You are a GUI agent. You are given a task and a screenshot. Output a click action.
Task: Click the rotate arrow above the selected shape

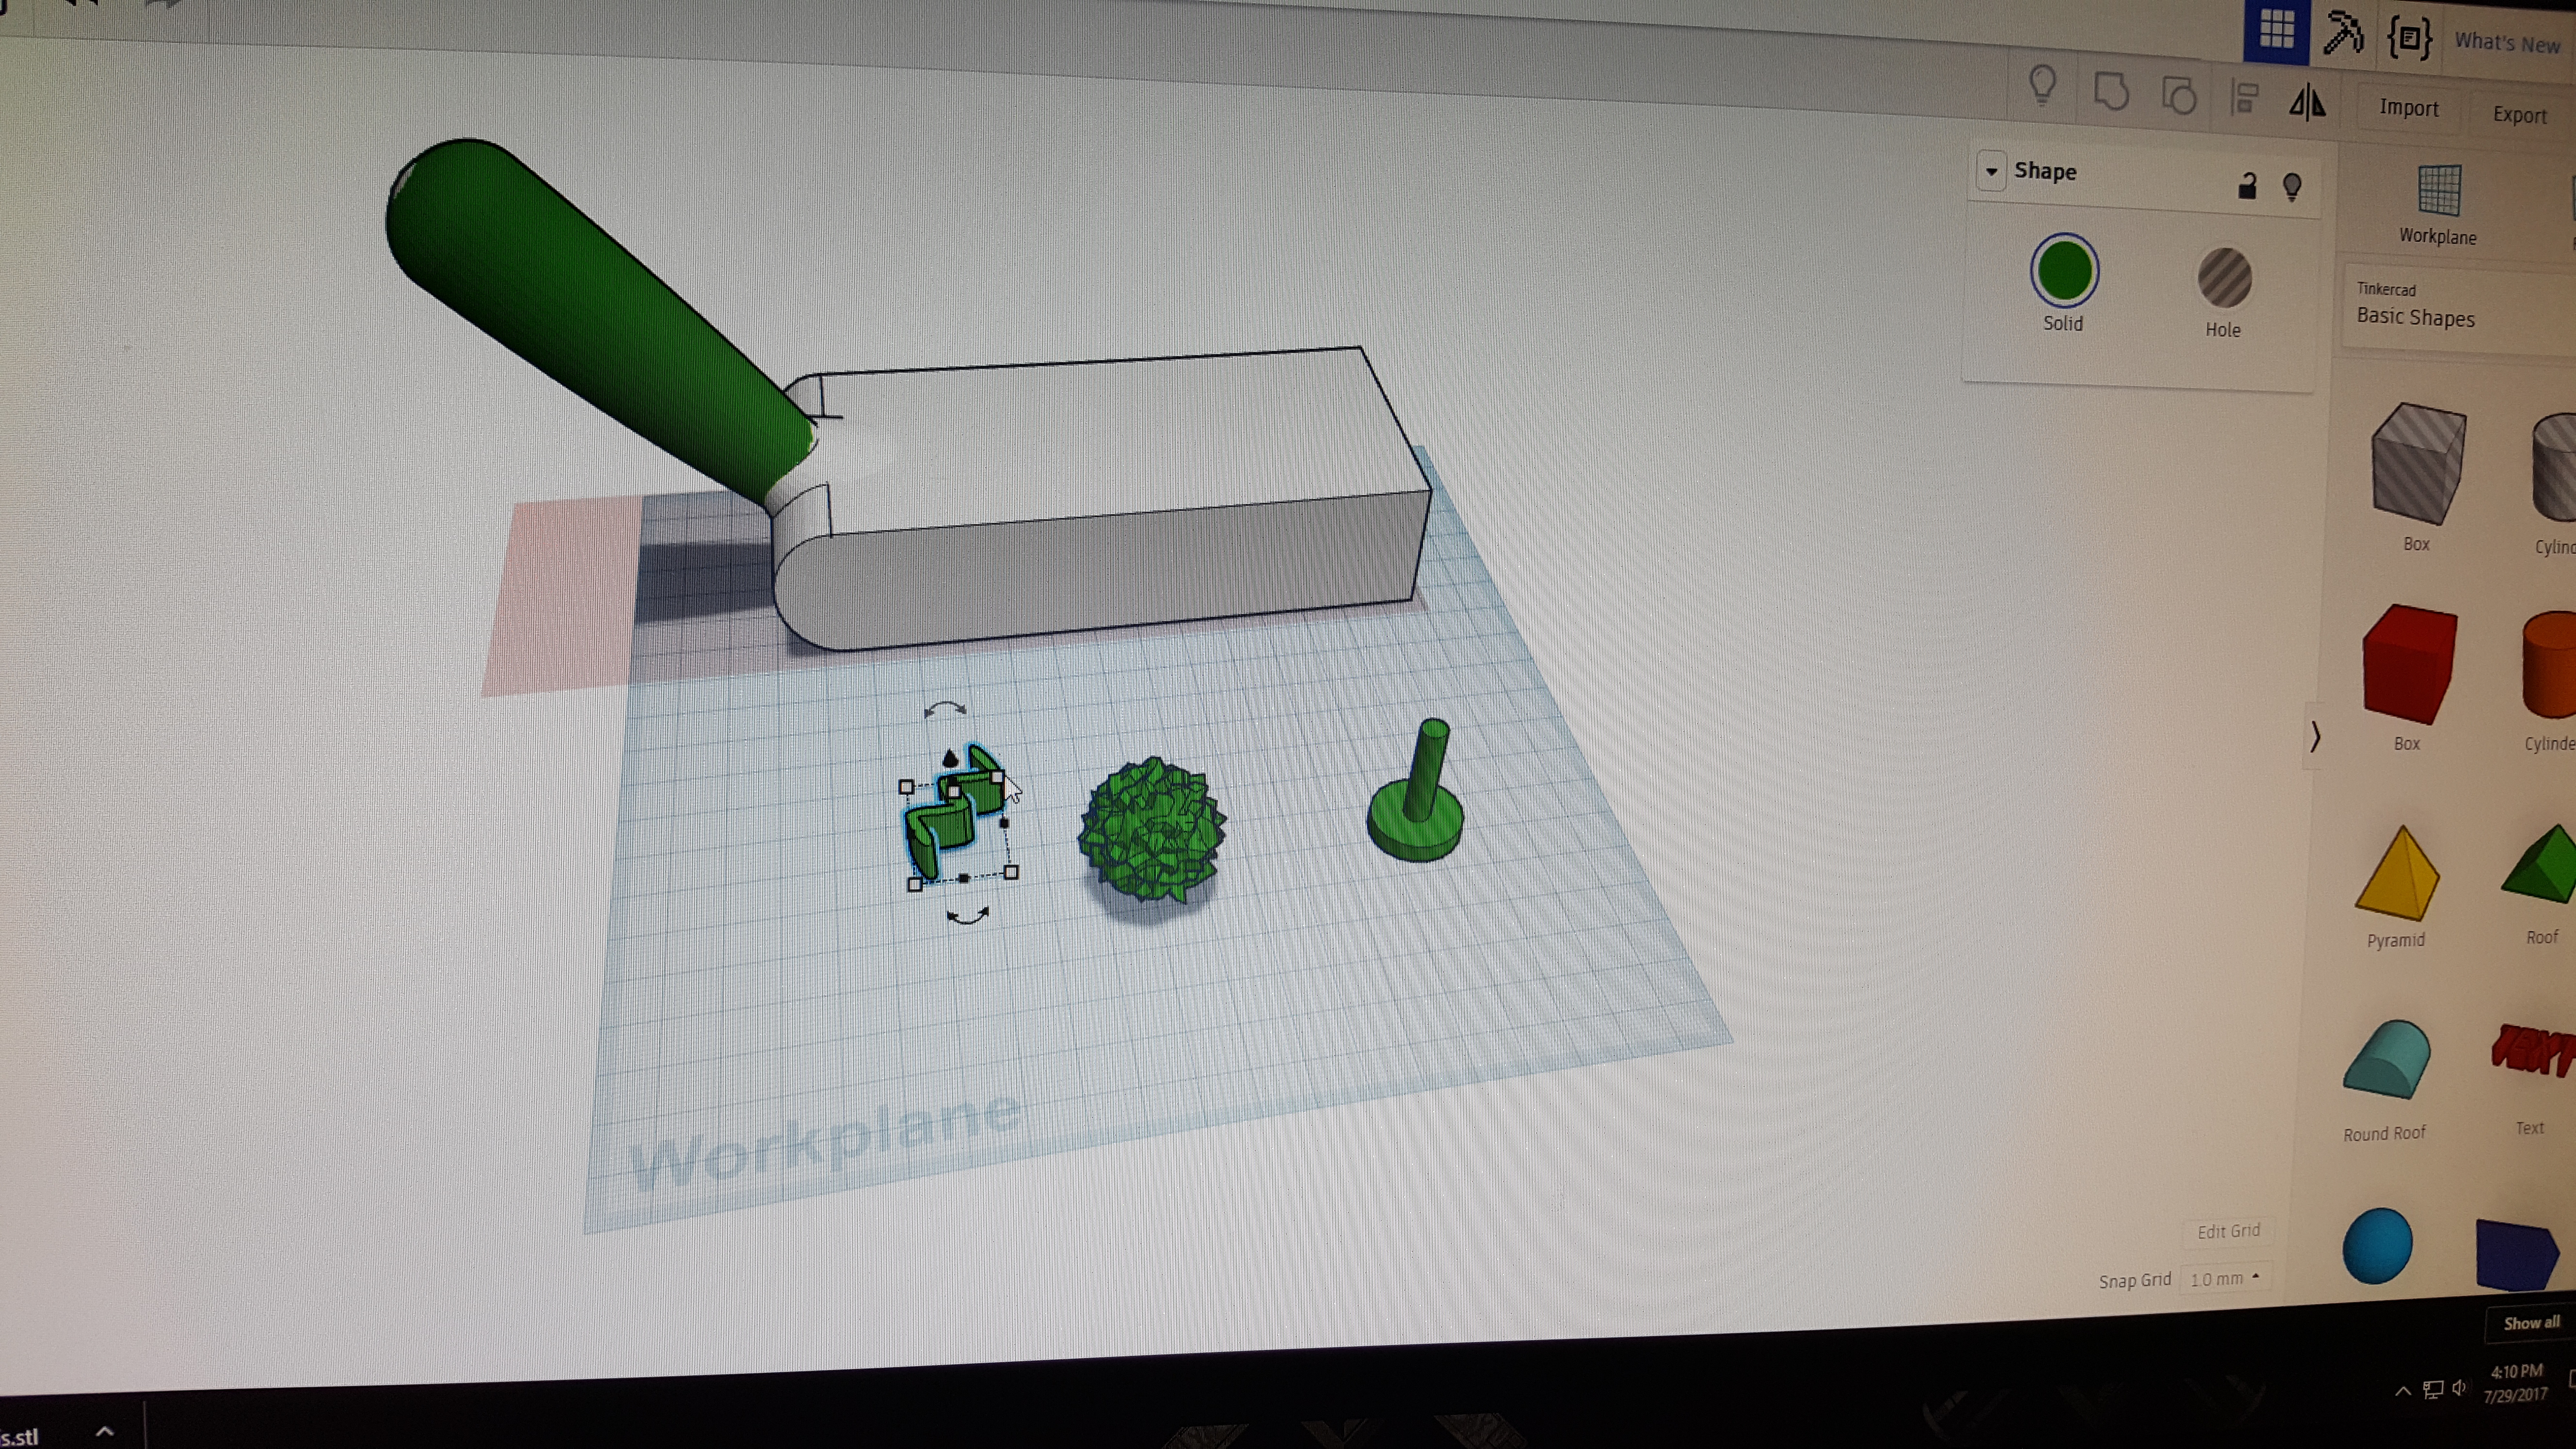tap(945, 709)
